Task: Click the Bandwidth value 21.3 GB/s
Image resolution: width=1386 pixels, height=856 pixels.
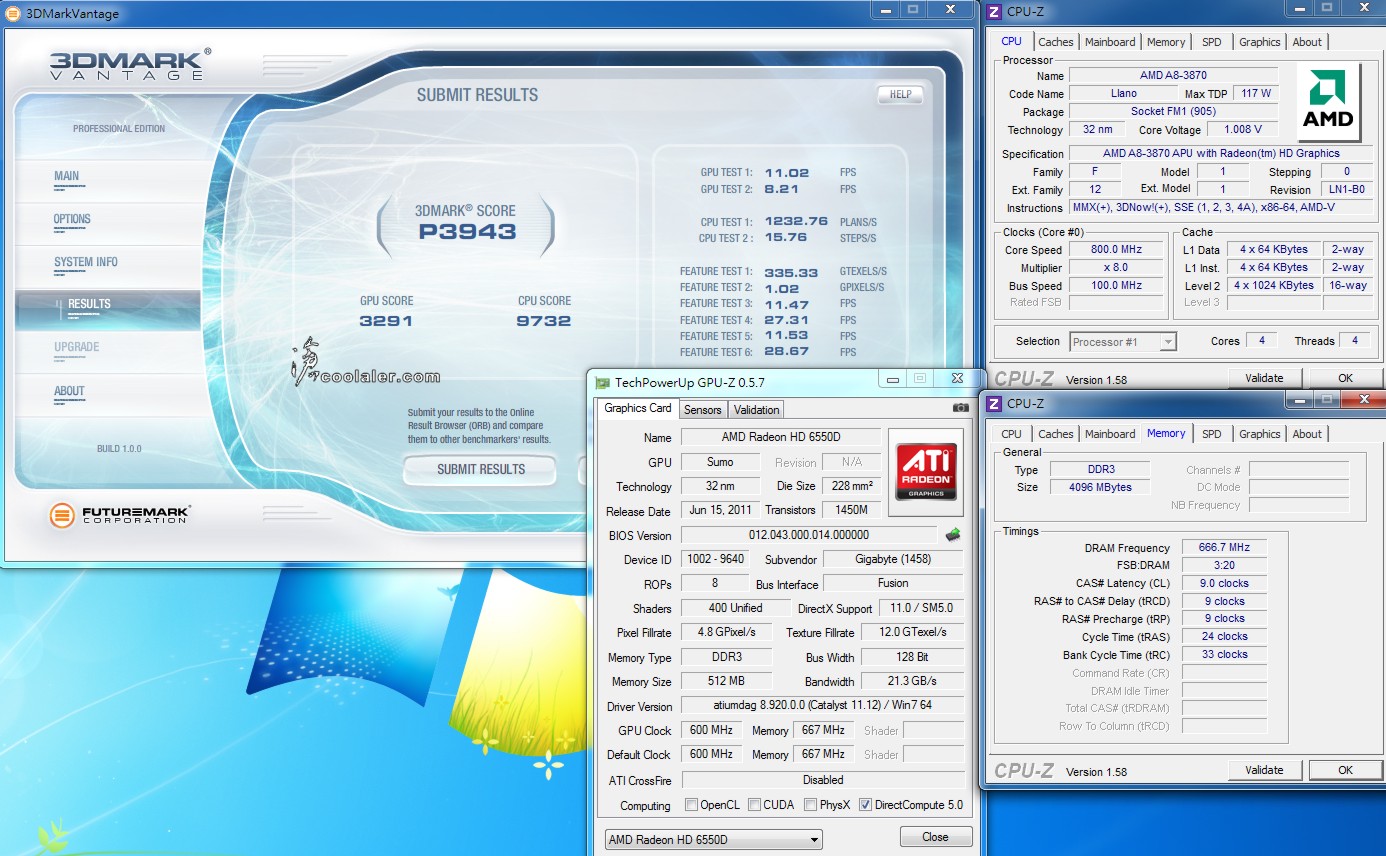Action: (x=912, y=681)
